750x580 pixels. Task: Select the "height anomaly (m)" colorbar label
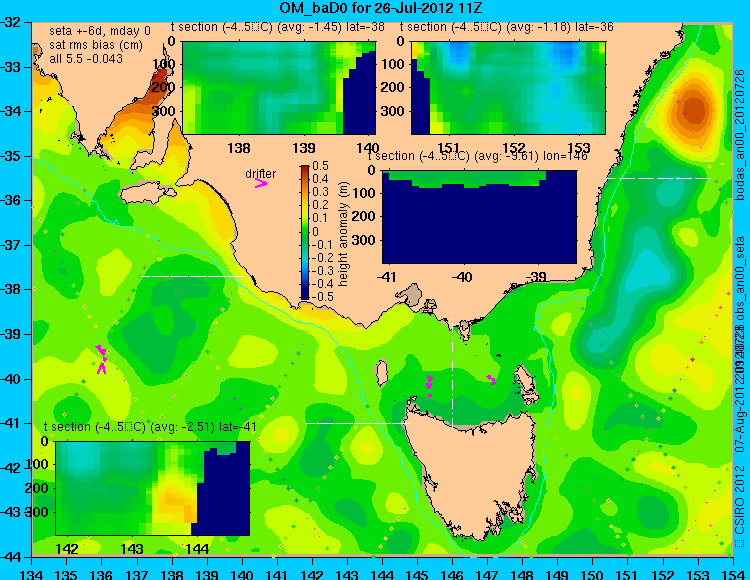[343, 234]
